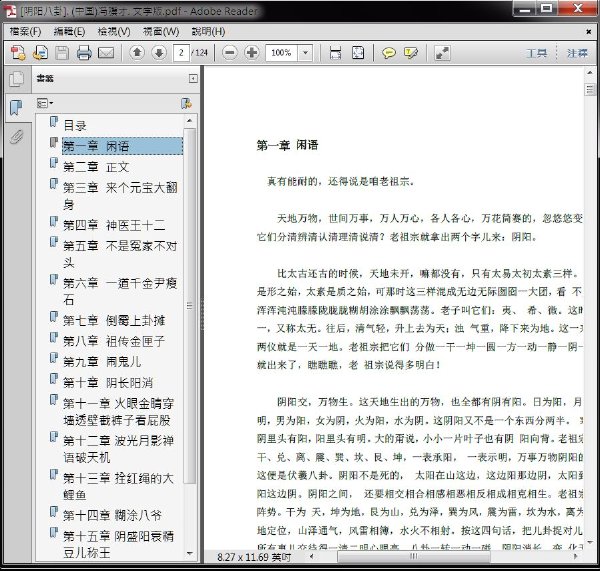600x571 pixels.
Task: Select bookmark 第五章 不是冤家不对头
Action: pyautogui.click(x=120, y=254)
